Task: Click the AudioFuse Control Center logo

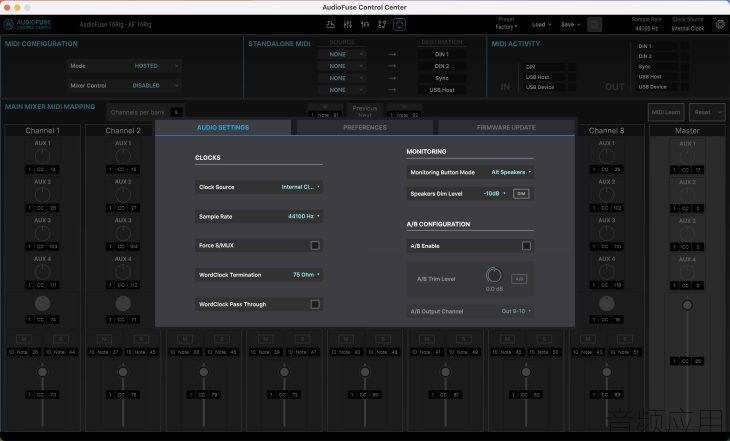Action: point(27,24)
